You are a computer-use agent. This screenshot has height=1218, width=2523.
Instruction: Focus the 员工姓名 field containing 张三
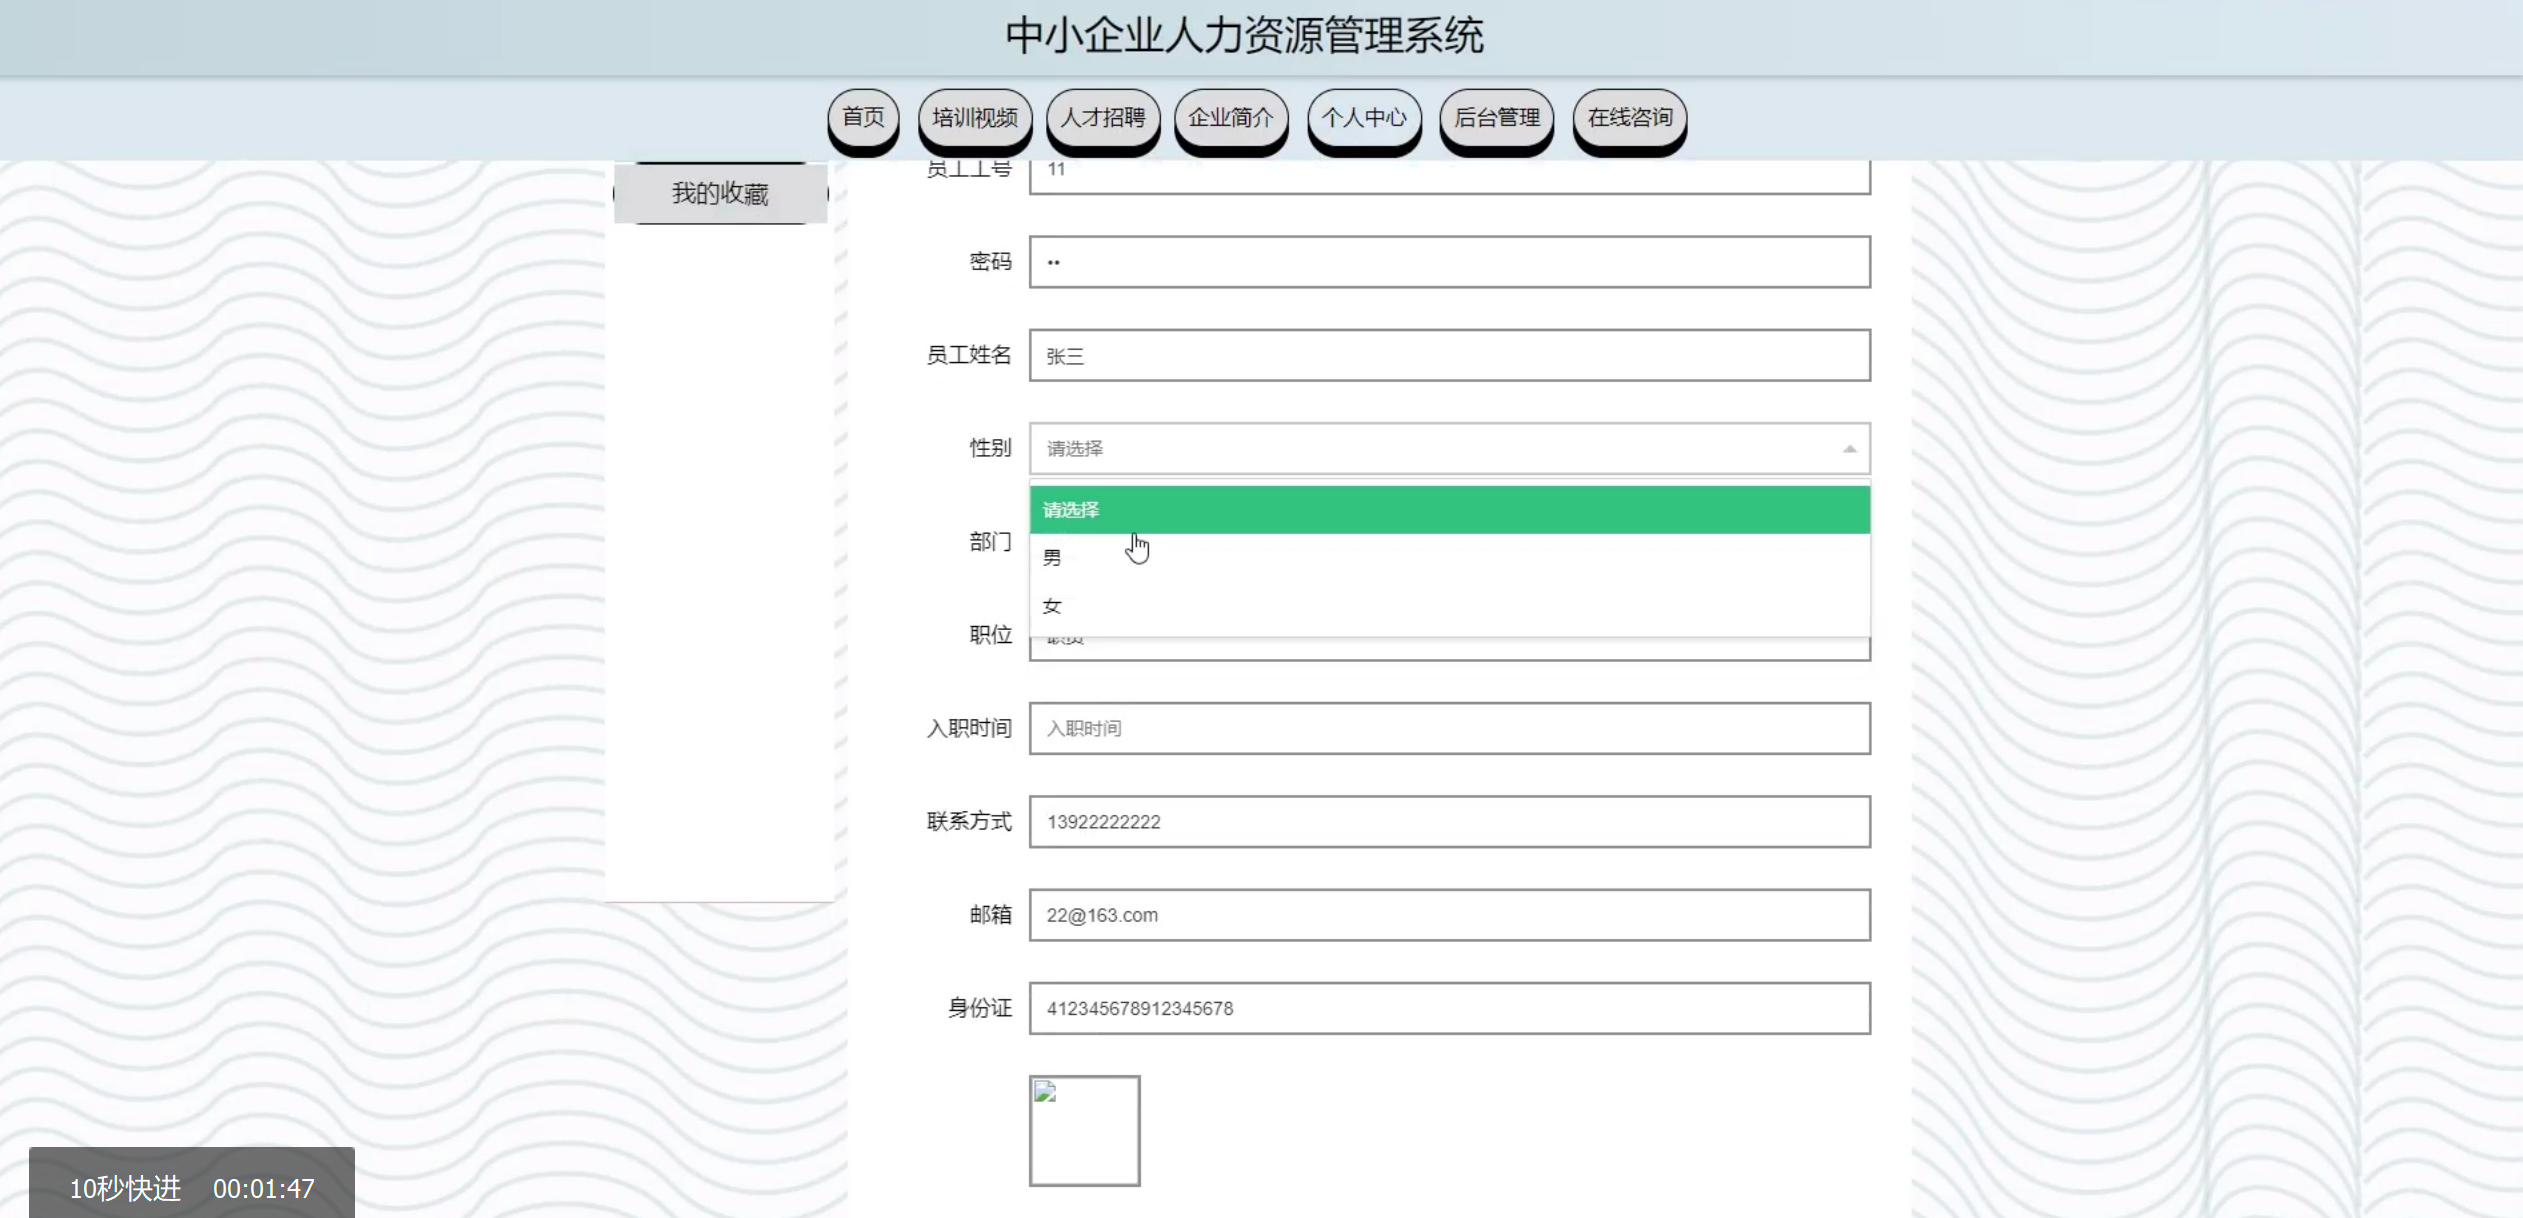point(1449,356)
